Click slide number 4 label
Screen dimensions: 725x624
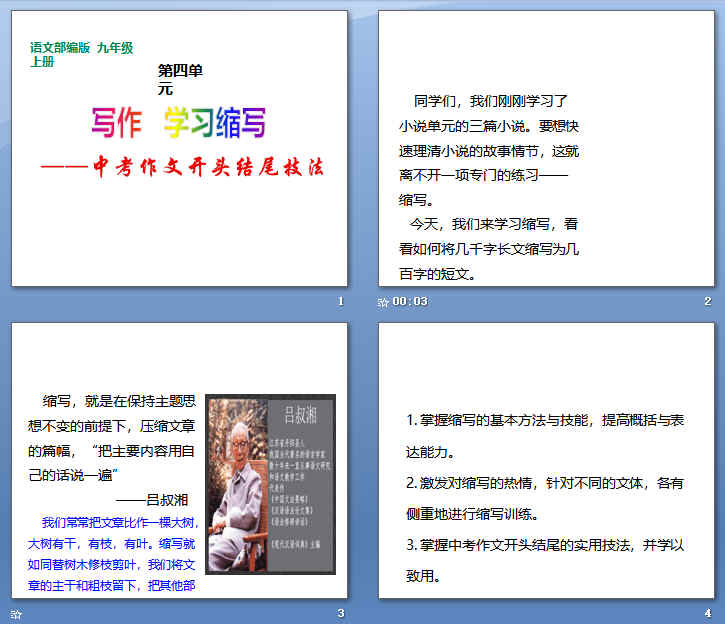click(x=707, y=613)
